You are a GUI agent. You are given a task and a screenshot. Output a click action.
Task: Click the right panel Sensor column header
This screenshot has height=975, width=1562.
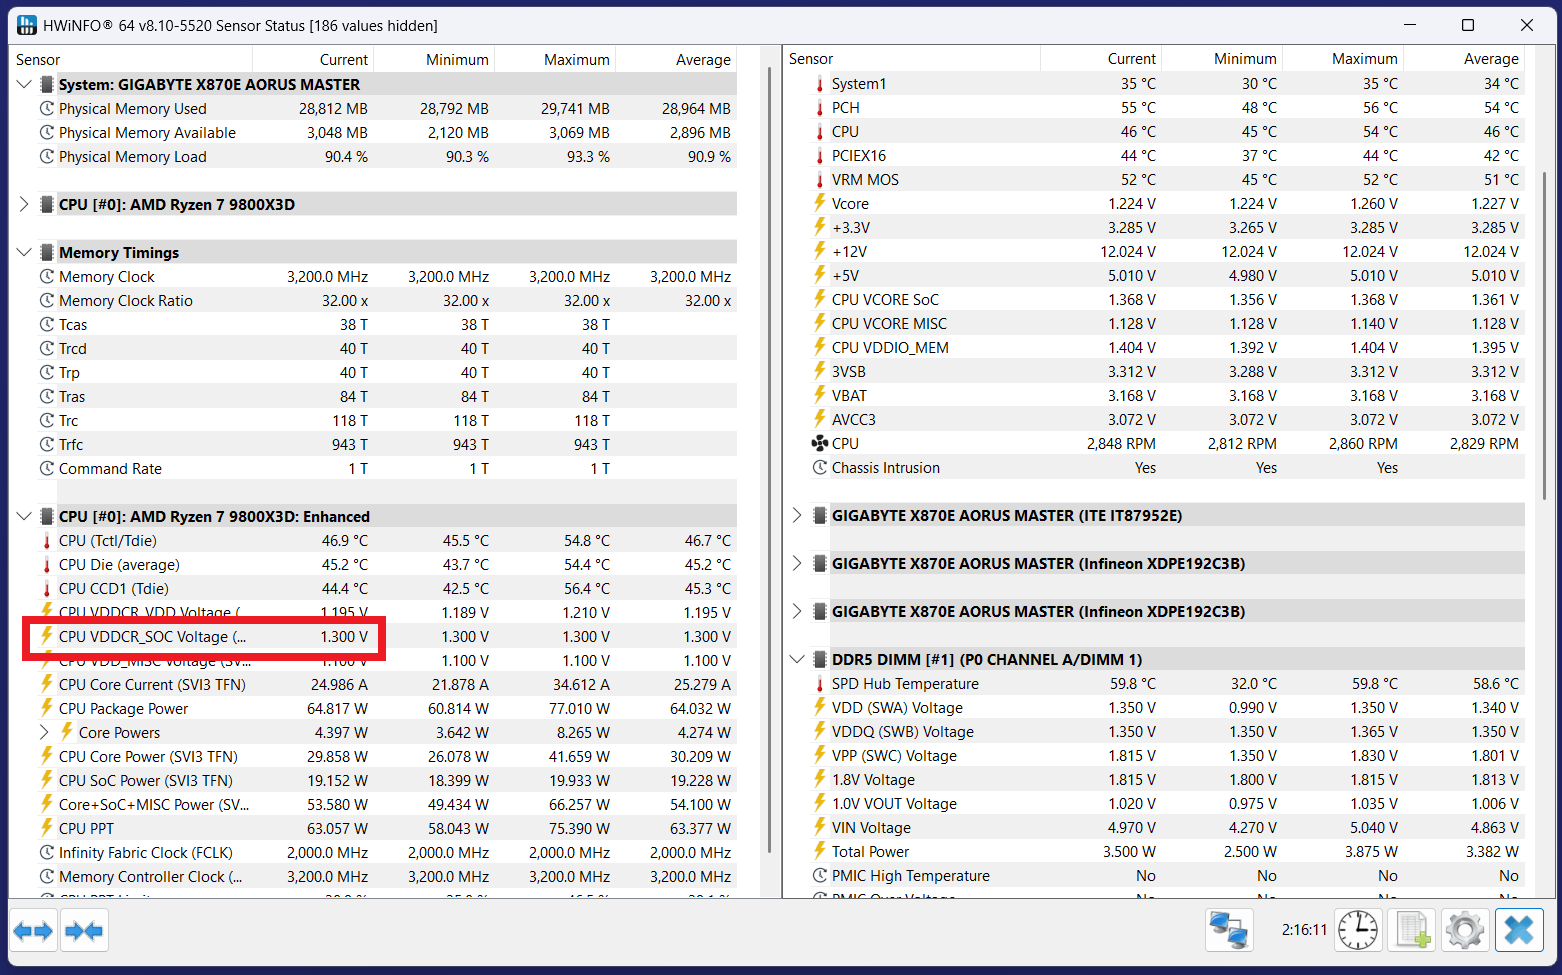tap(912, 59)
